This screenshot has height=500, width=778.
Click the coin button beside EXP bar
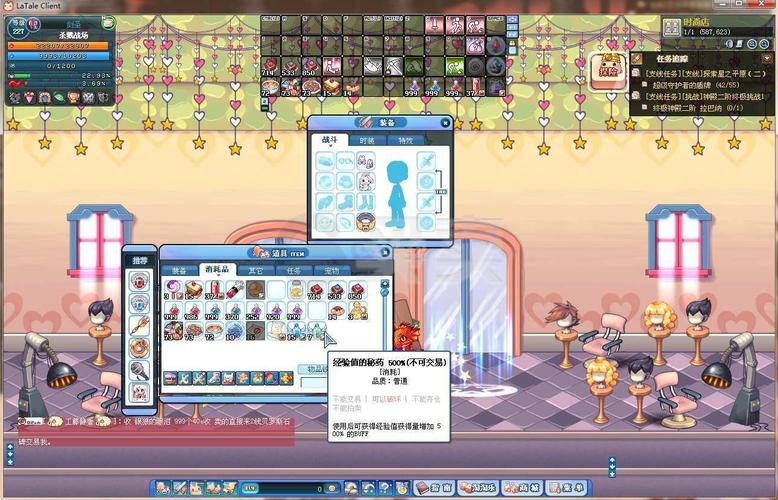click(331, 489)
